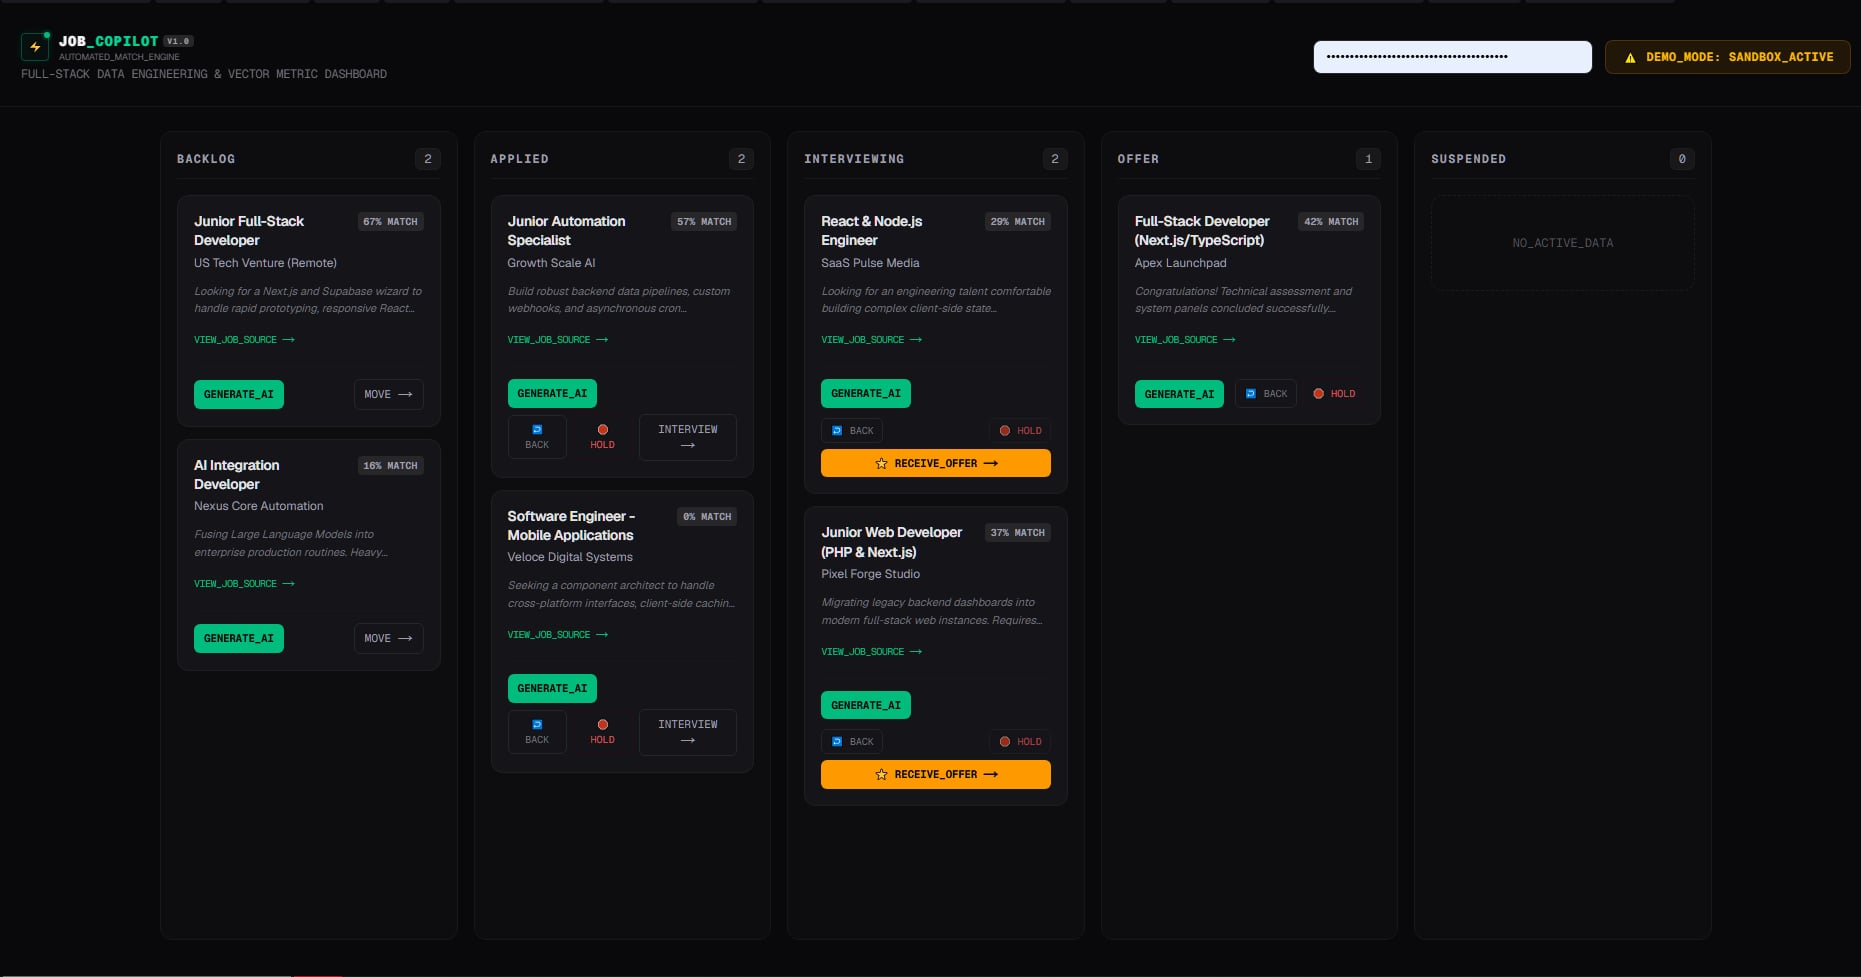Click the SaaS Pulse Media company name
Viewport: 1861px width, 977px height.
(x=870, y=263)
